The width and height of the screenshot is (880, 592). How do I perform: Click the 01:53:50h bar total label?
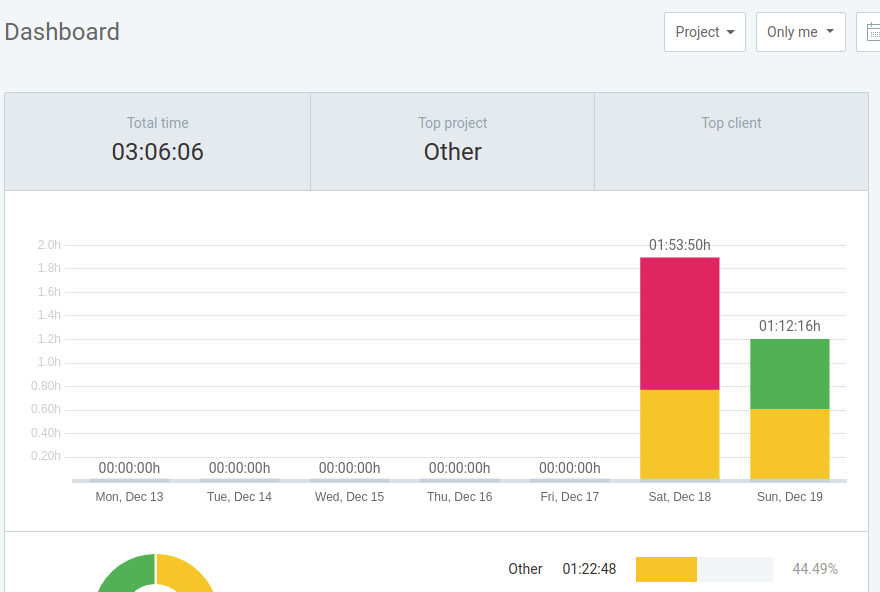[680, 245]
